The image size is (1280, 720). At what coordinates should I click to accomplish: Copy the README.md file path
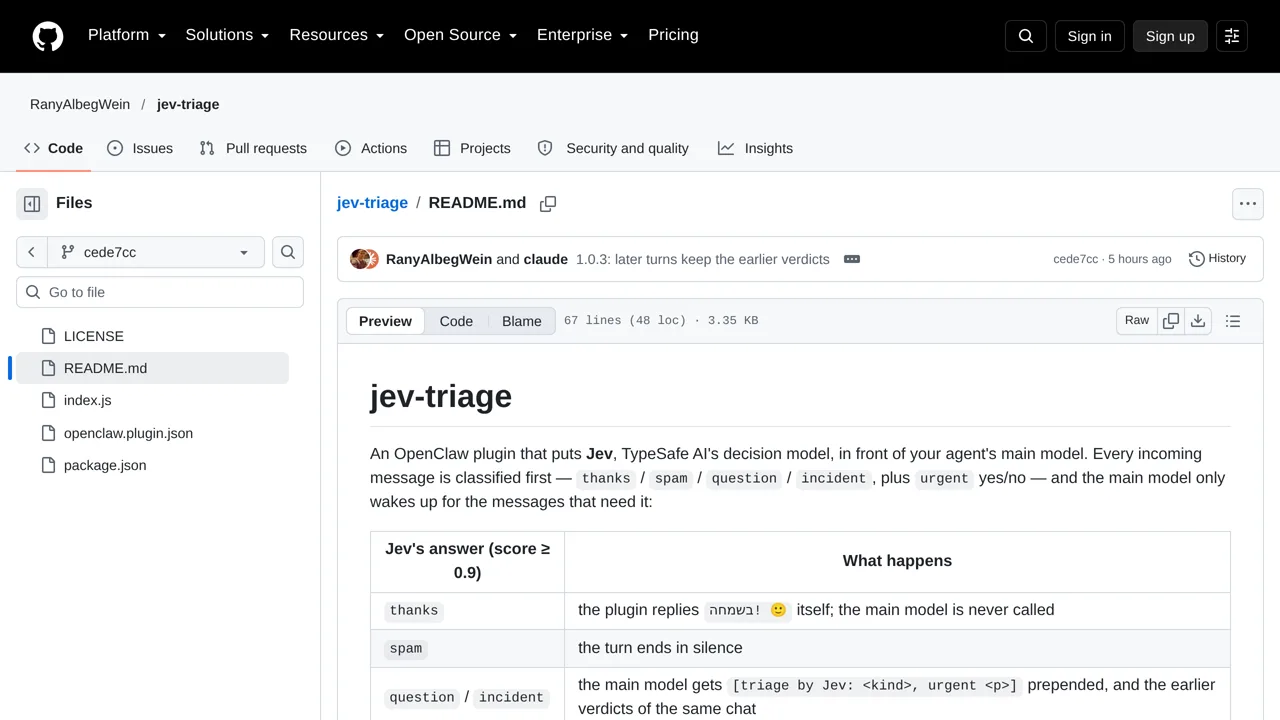click(x=548, y=204)
